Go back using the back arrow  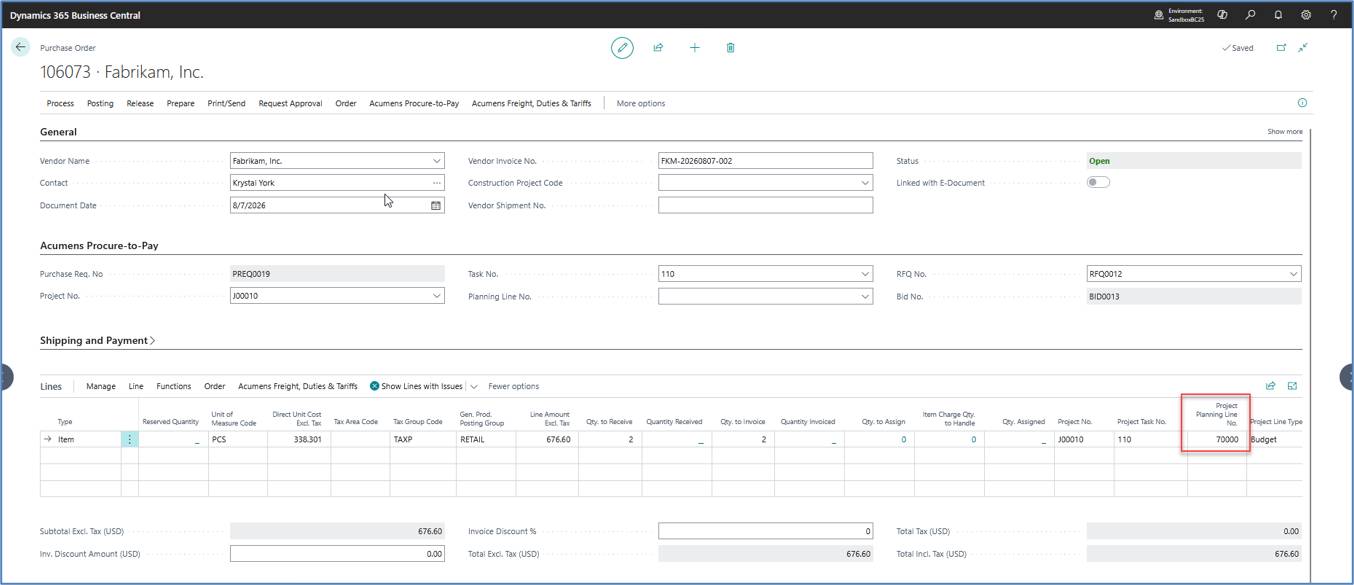tap(20, 47)
